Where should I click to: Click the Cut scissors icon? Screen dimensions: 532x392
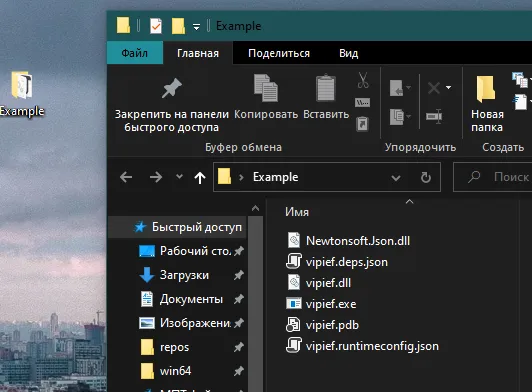(363, 80)
